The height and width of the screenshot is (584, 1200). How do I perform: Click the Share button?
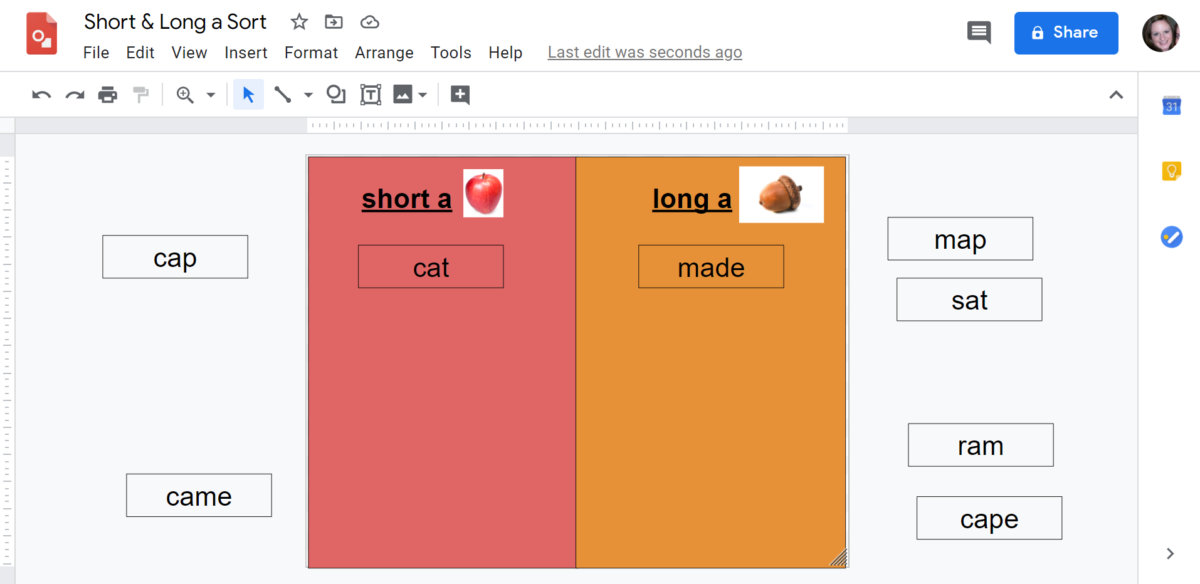(x=1066, y=33)
